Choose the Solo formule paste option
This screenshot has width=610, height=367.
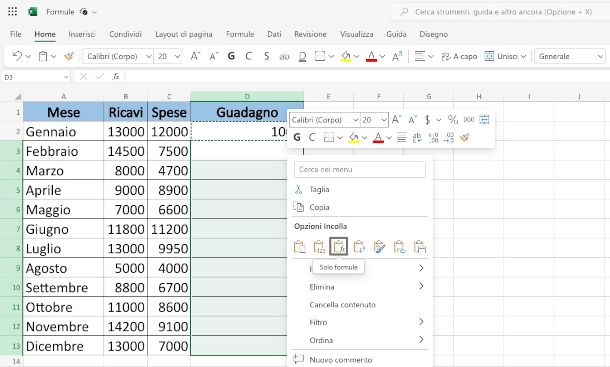click(338, 246)
